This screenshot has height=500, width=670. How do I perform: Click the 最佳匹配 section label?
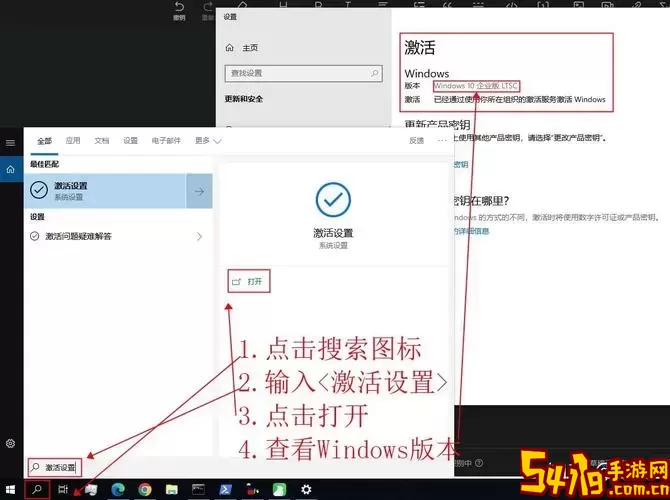[44, 164]
